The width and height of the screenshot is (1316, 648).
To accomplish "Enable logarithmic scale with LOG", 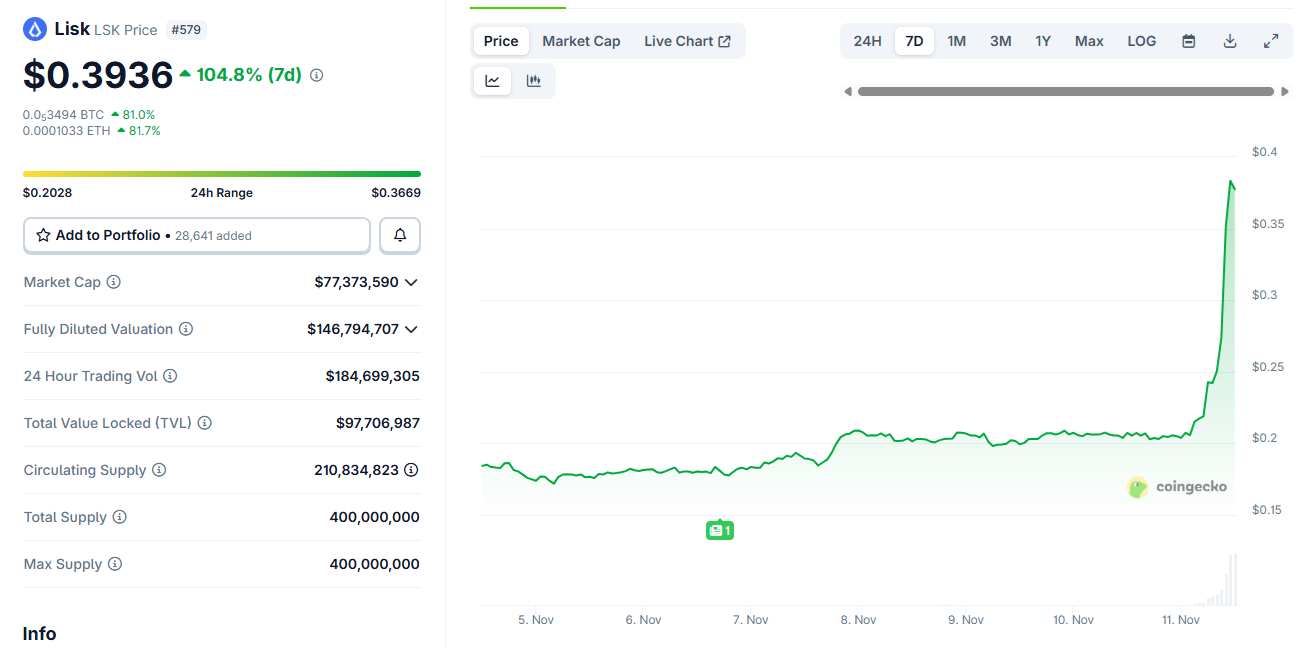I will click(1141, 40).
